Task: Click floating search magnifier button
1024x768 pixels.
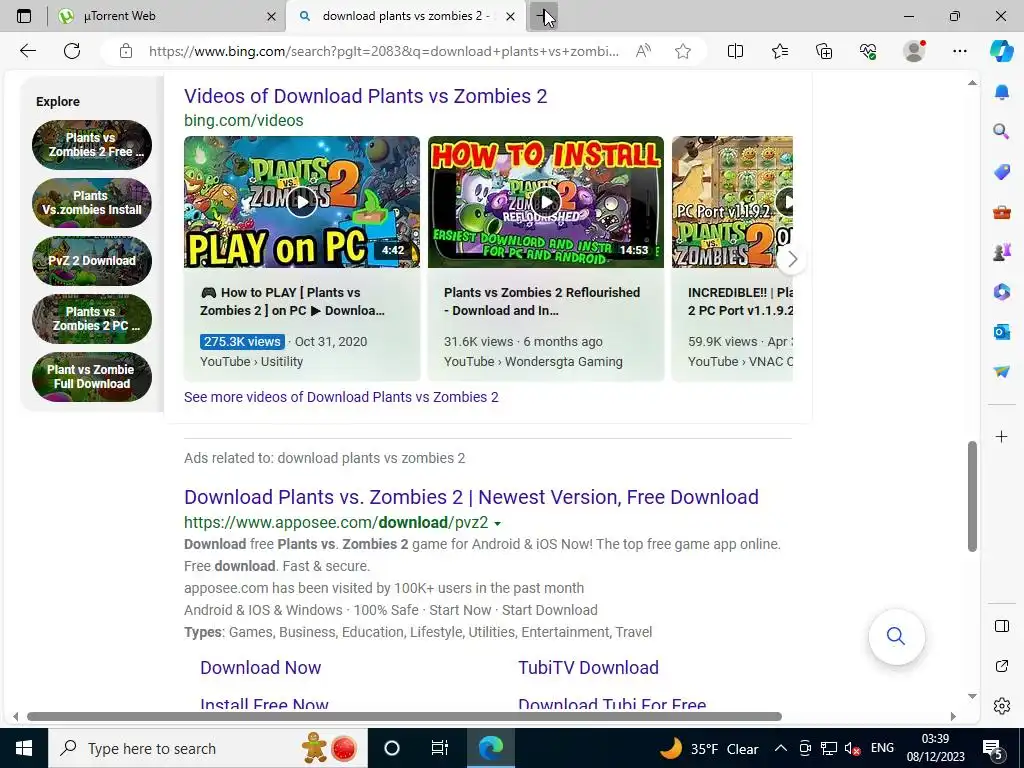Action: tap(896, 636)
